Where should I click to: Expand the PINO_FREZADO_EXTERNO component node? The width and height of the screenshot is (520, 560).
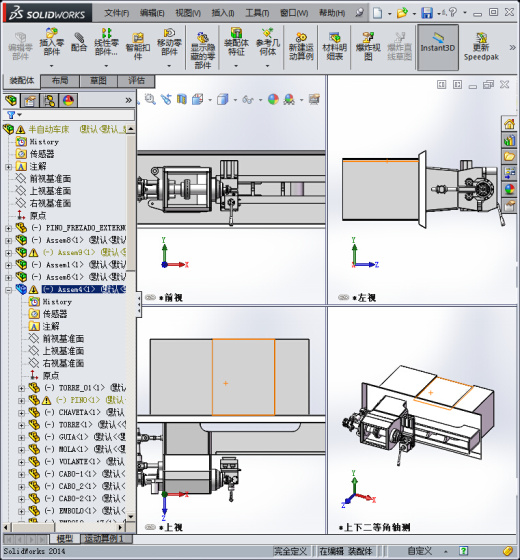(9, 228)
